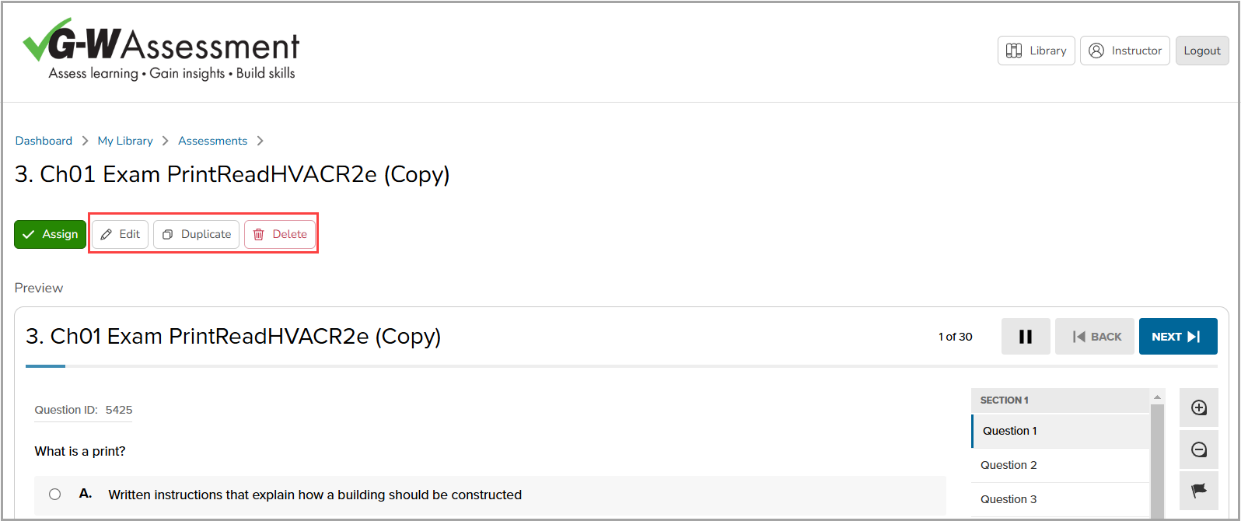Advance with the NEXT button
This screenshot has height=521, width=1241.
pos(1178,337)
